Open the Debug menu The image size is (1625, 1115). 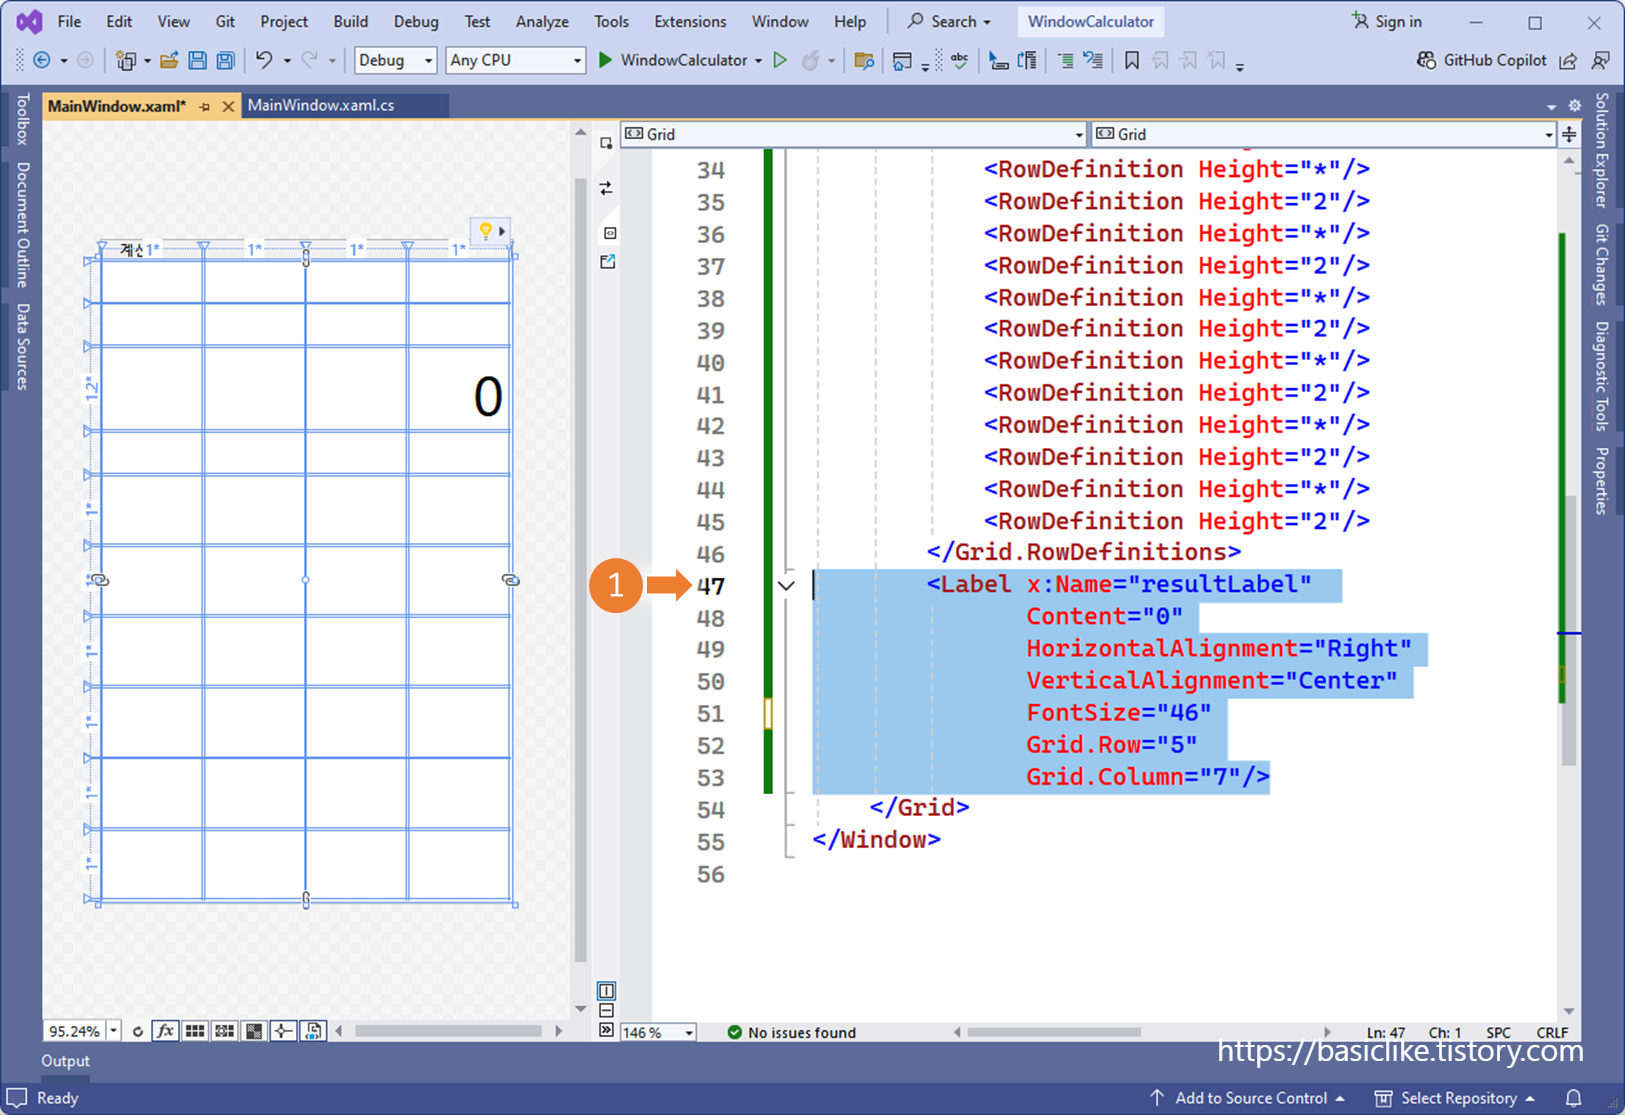tap(416, 21)
